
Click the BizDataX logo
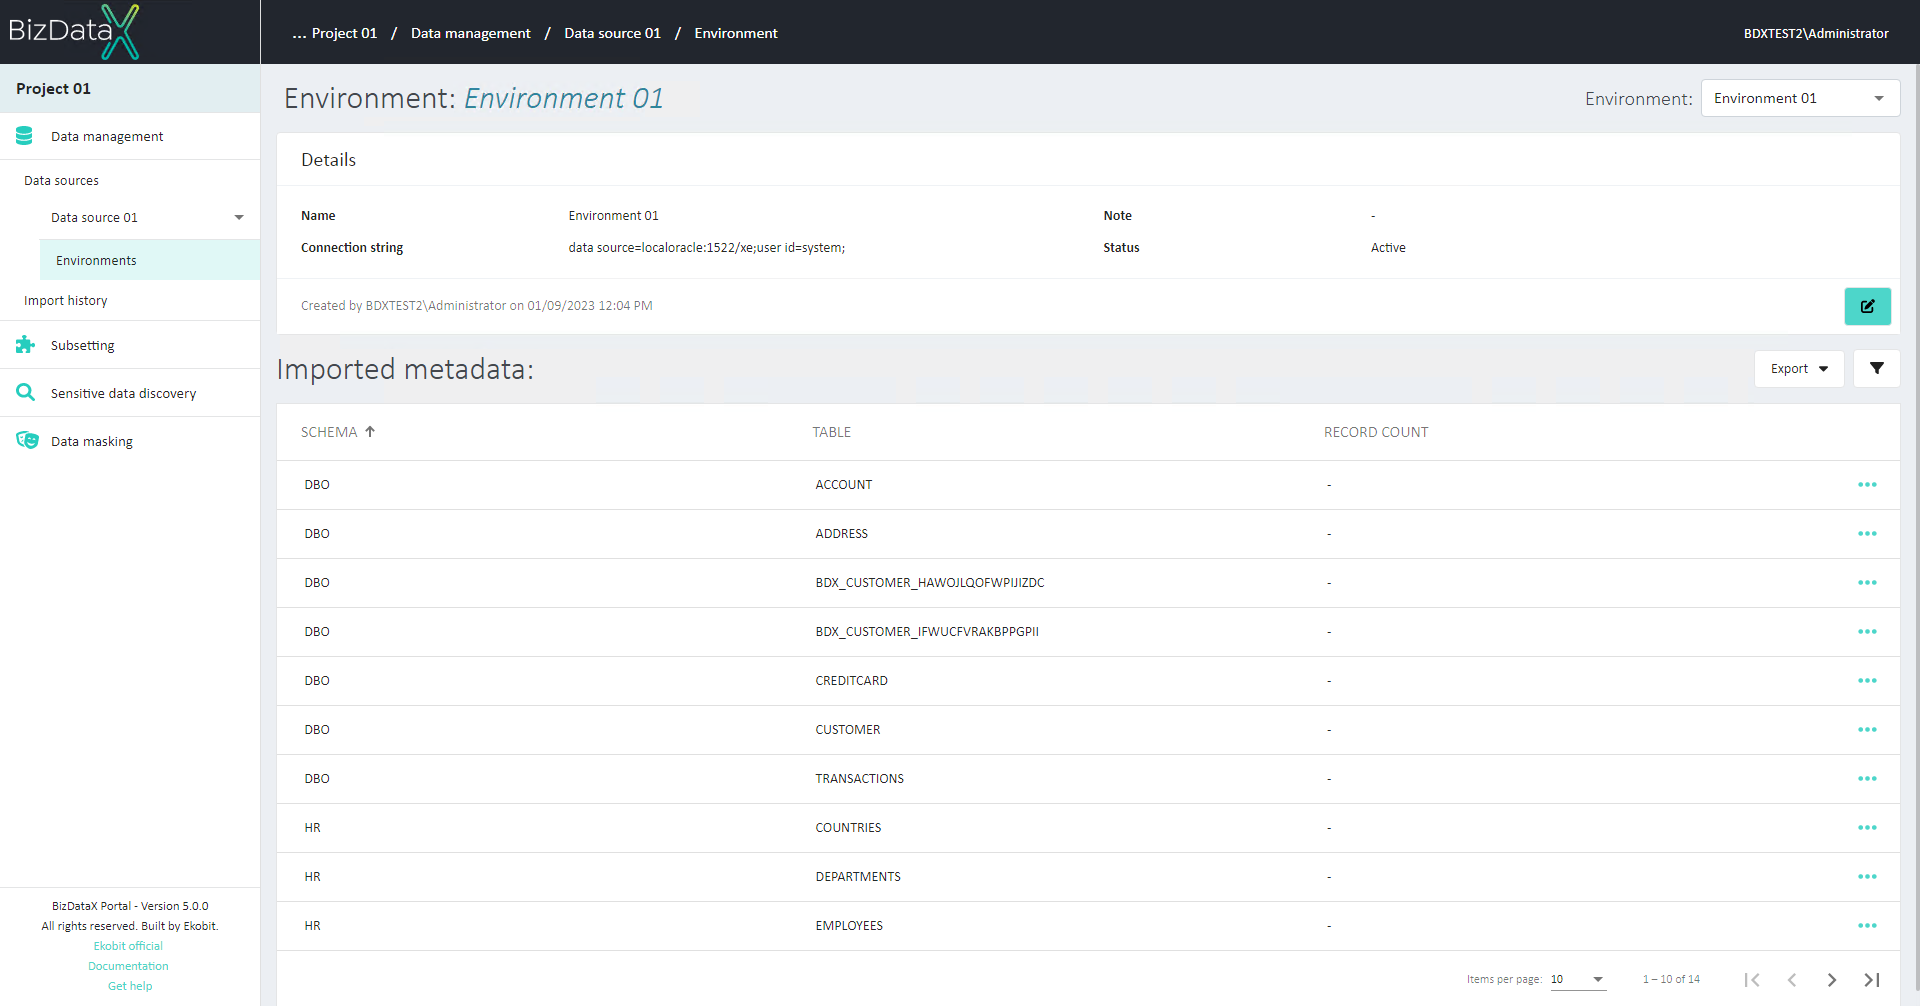click(x=74, y=32)
